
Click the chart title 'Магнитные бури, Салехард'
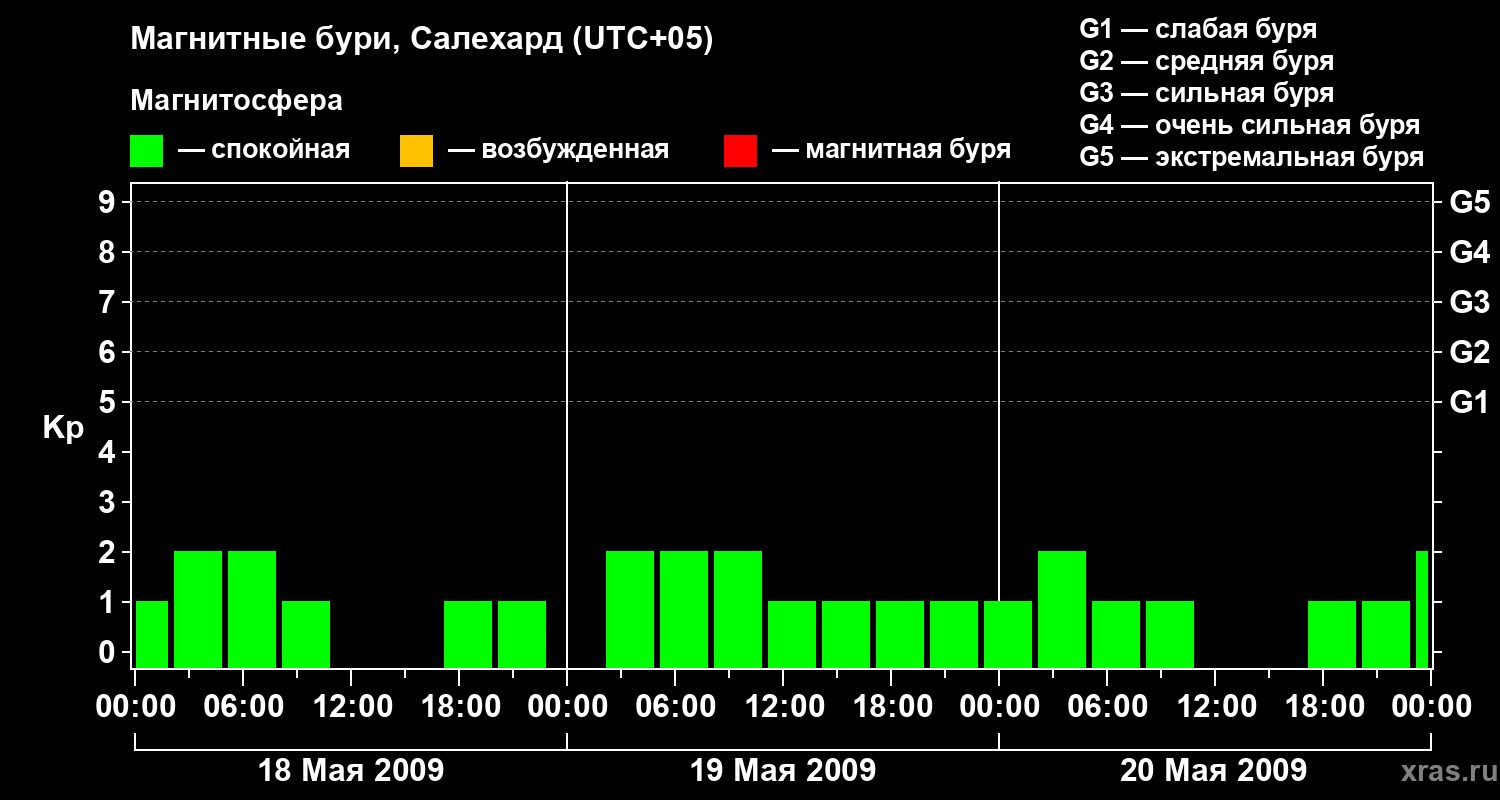[421, 40]
